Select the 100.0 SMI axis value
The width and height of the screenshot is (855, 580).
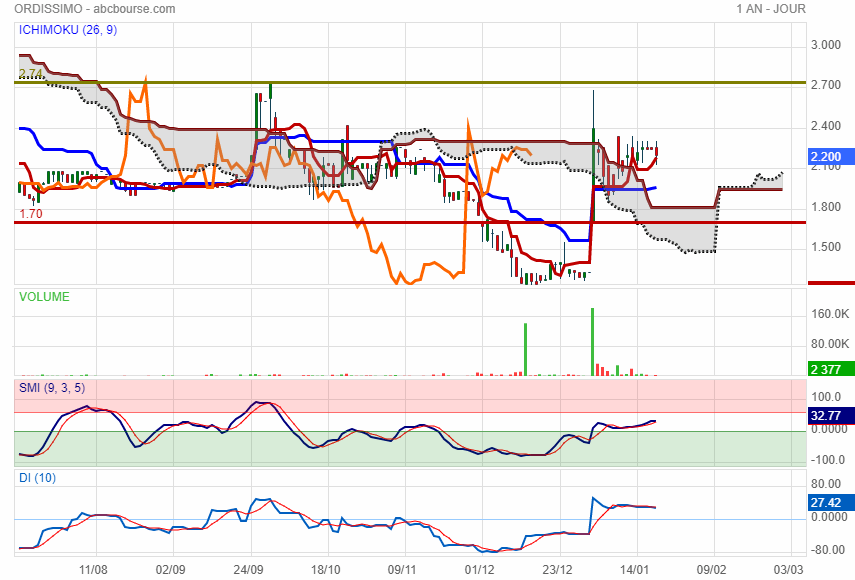tap(826, 397)
